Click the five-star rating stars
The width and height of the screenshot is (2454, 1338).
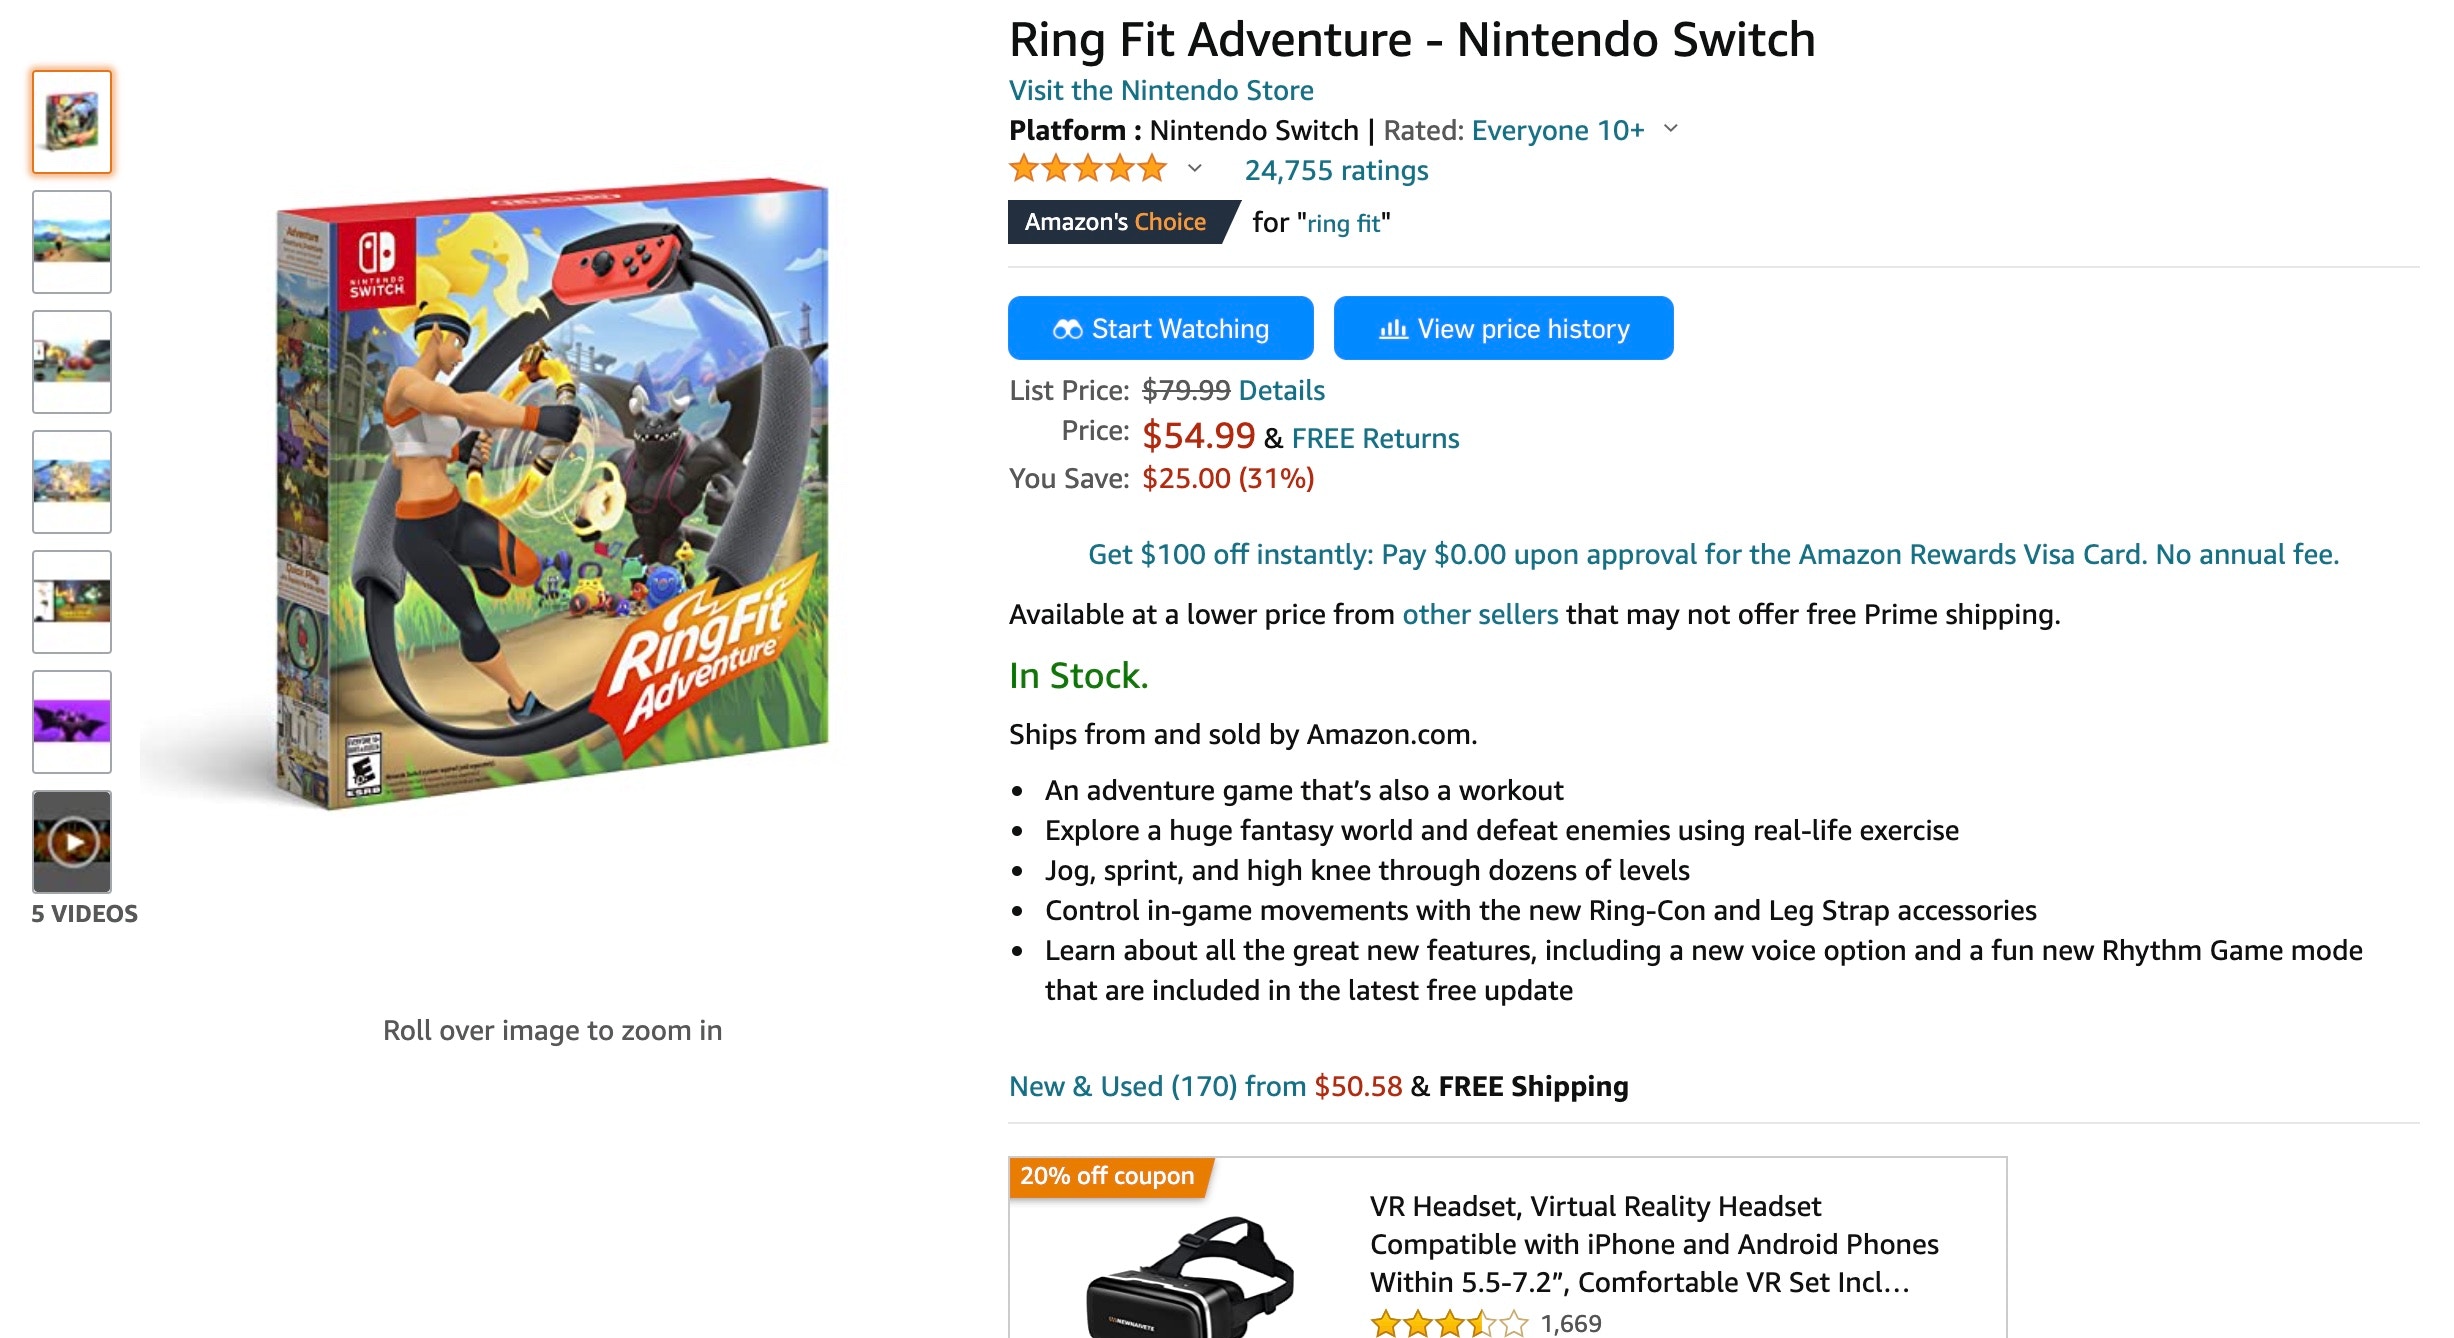pyautogui.click(x=1088, y=168)
